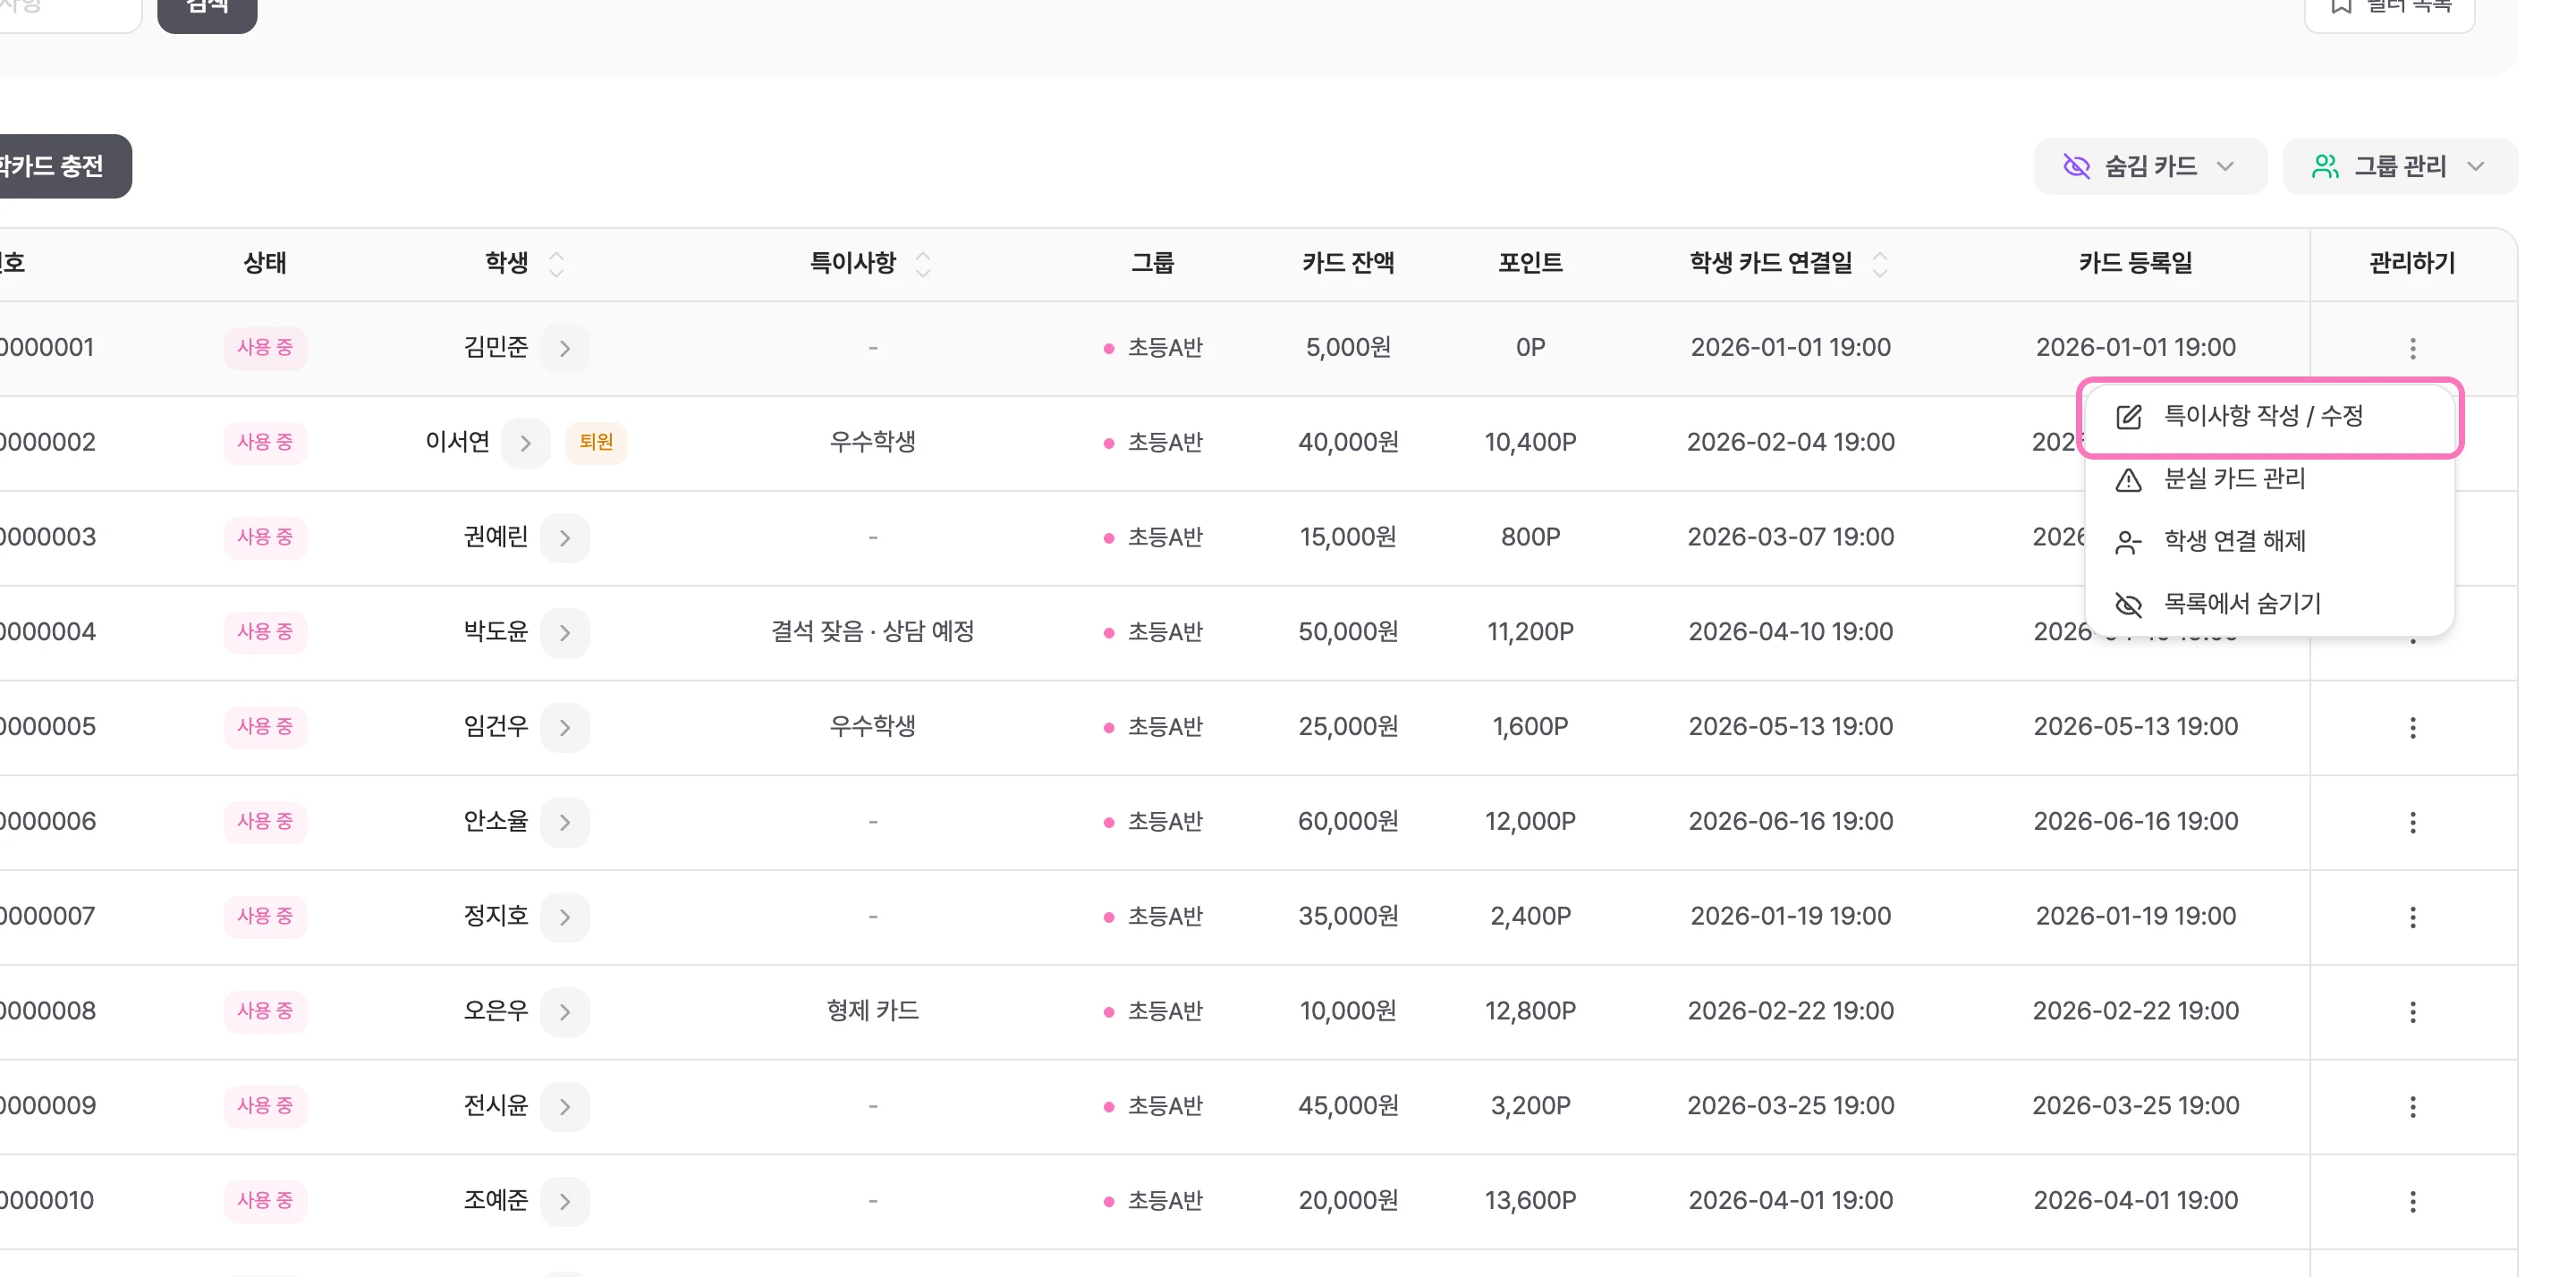
Task: Click 형제 카드 note for 오은우
Action: point(872,1011)
